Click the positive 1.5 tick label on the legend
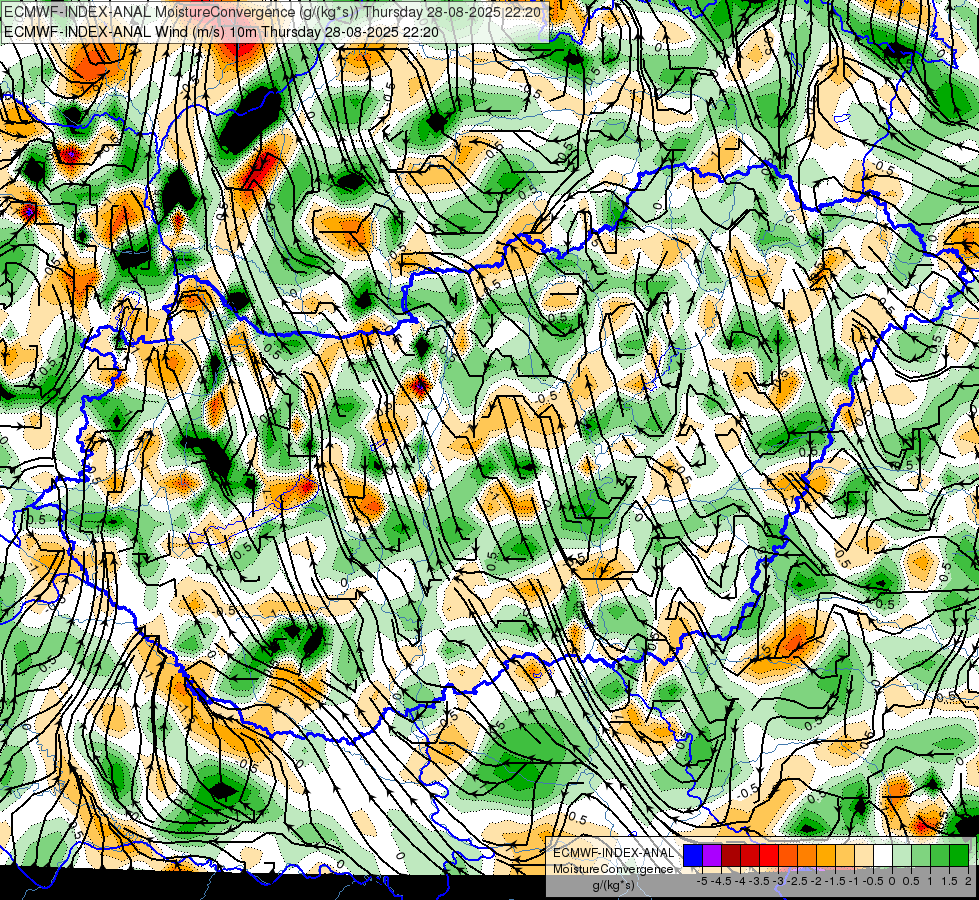This screenshot has height=900, width=979. 949,881
